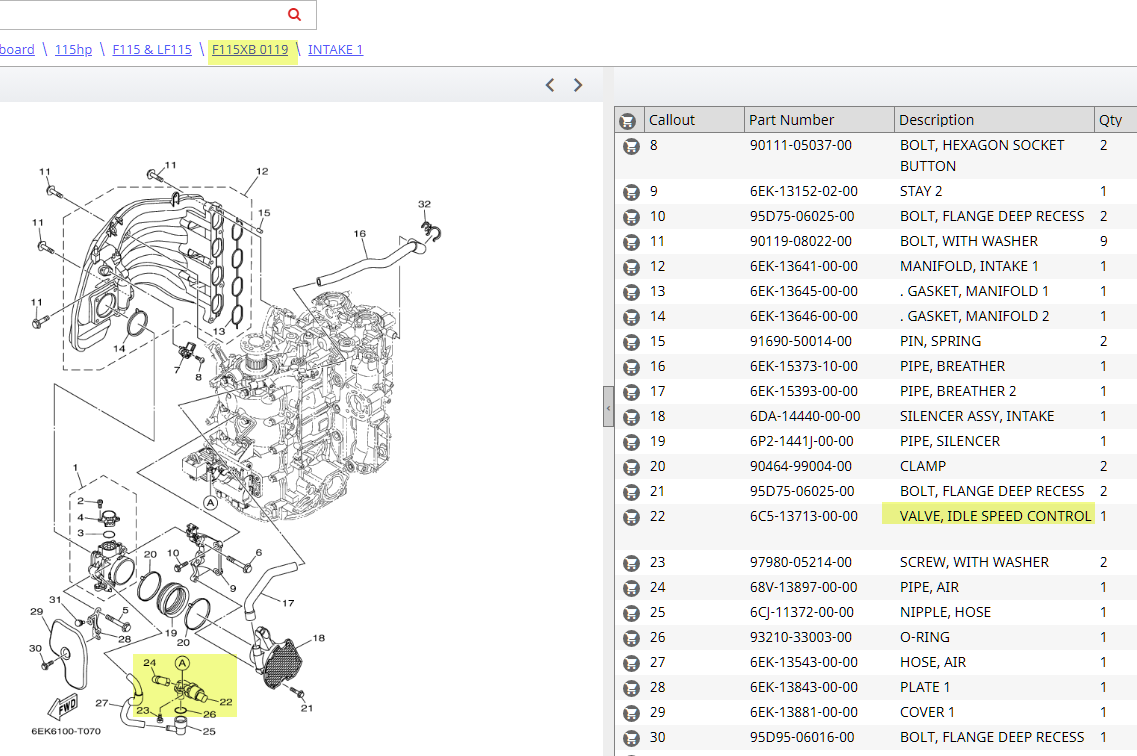1137x756 pixels.
Task: Click part number 90111-05037-00
Action: tap(801, 145)
